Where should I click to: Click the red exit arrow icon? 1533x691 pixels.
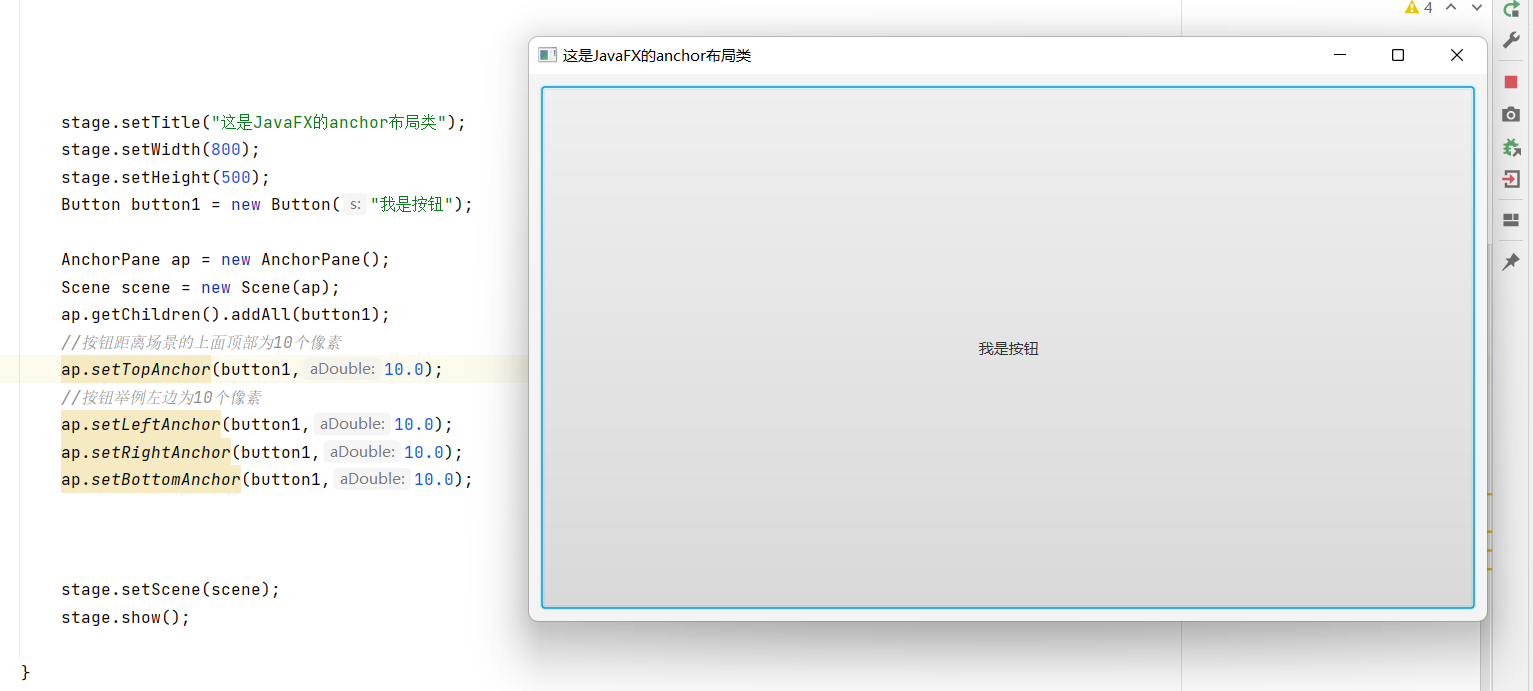pyautogui.click(x=1511, y=179)
